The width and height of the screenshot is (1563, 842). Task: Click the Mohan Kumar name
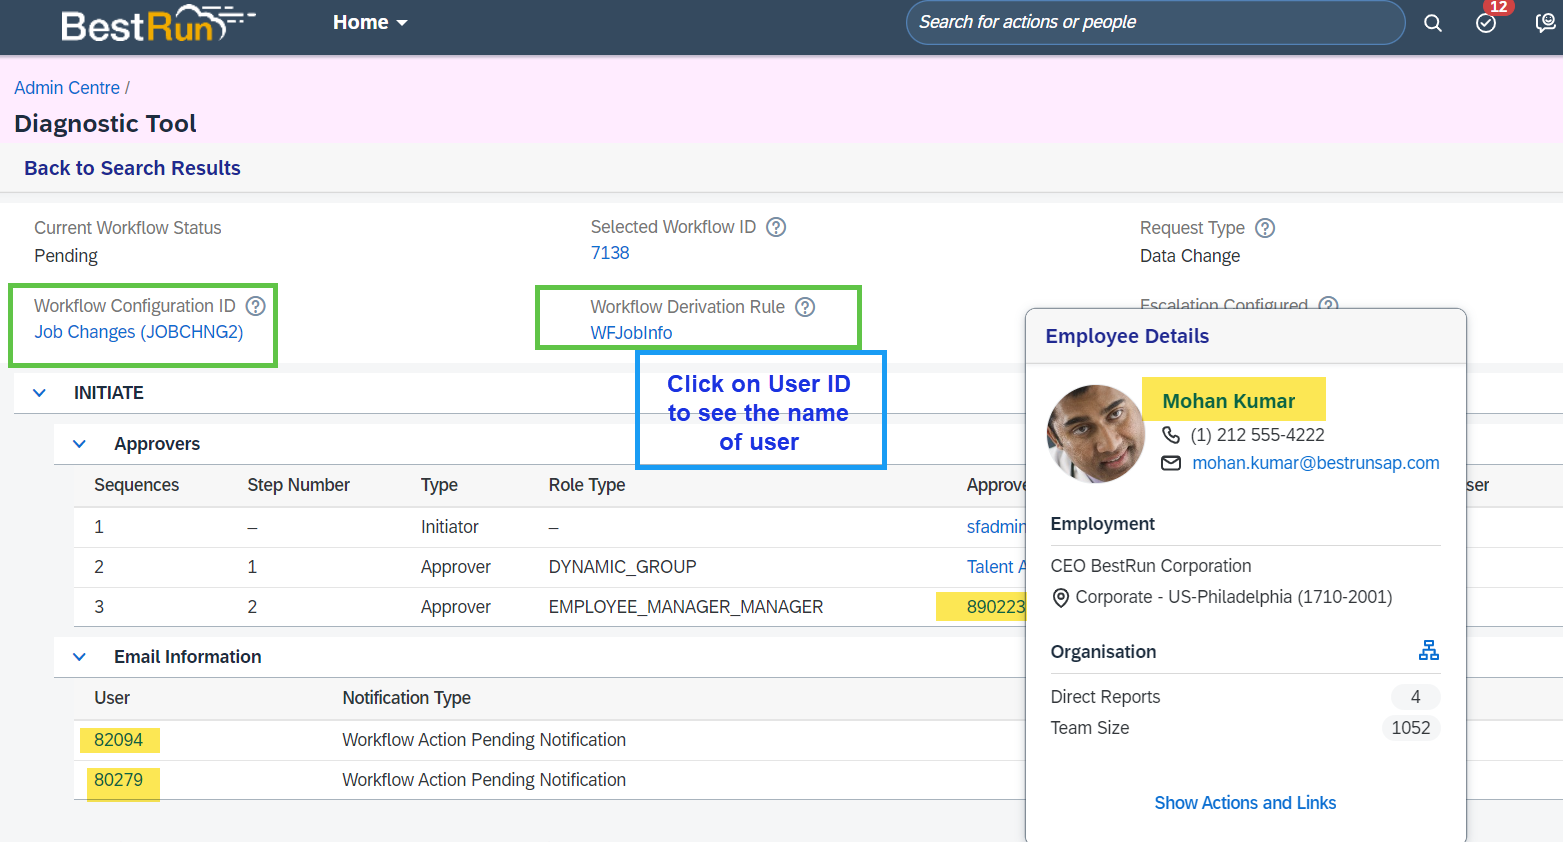tap(1228, 401)
